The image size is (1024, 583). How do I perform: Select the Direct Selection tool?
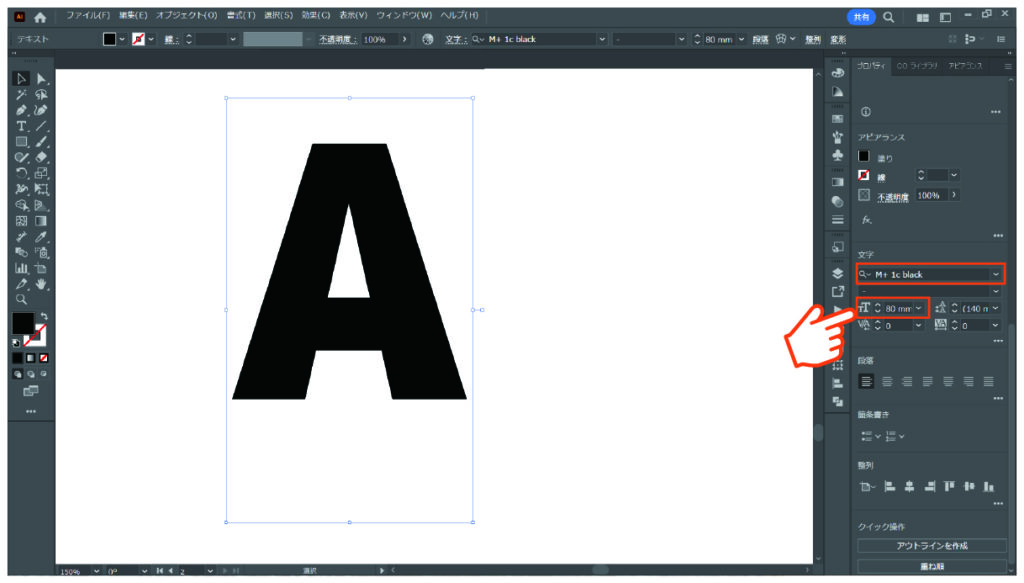point(41,79)
